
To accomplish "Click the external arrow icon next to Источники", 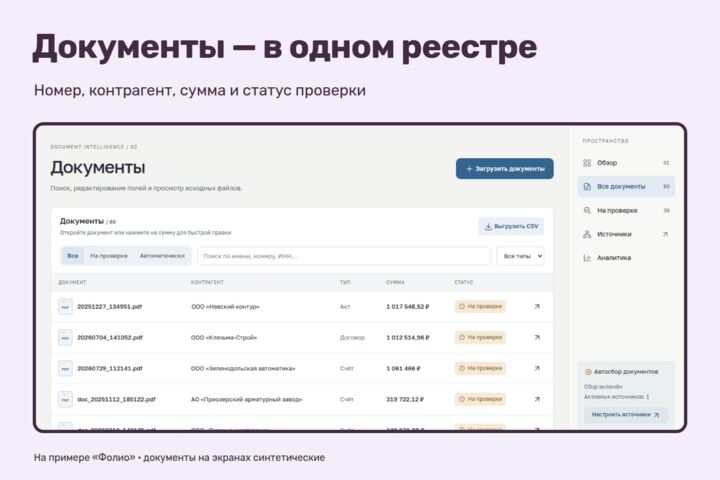I will click(665, 234).
